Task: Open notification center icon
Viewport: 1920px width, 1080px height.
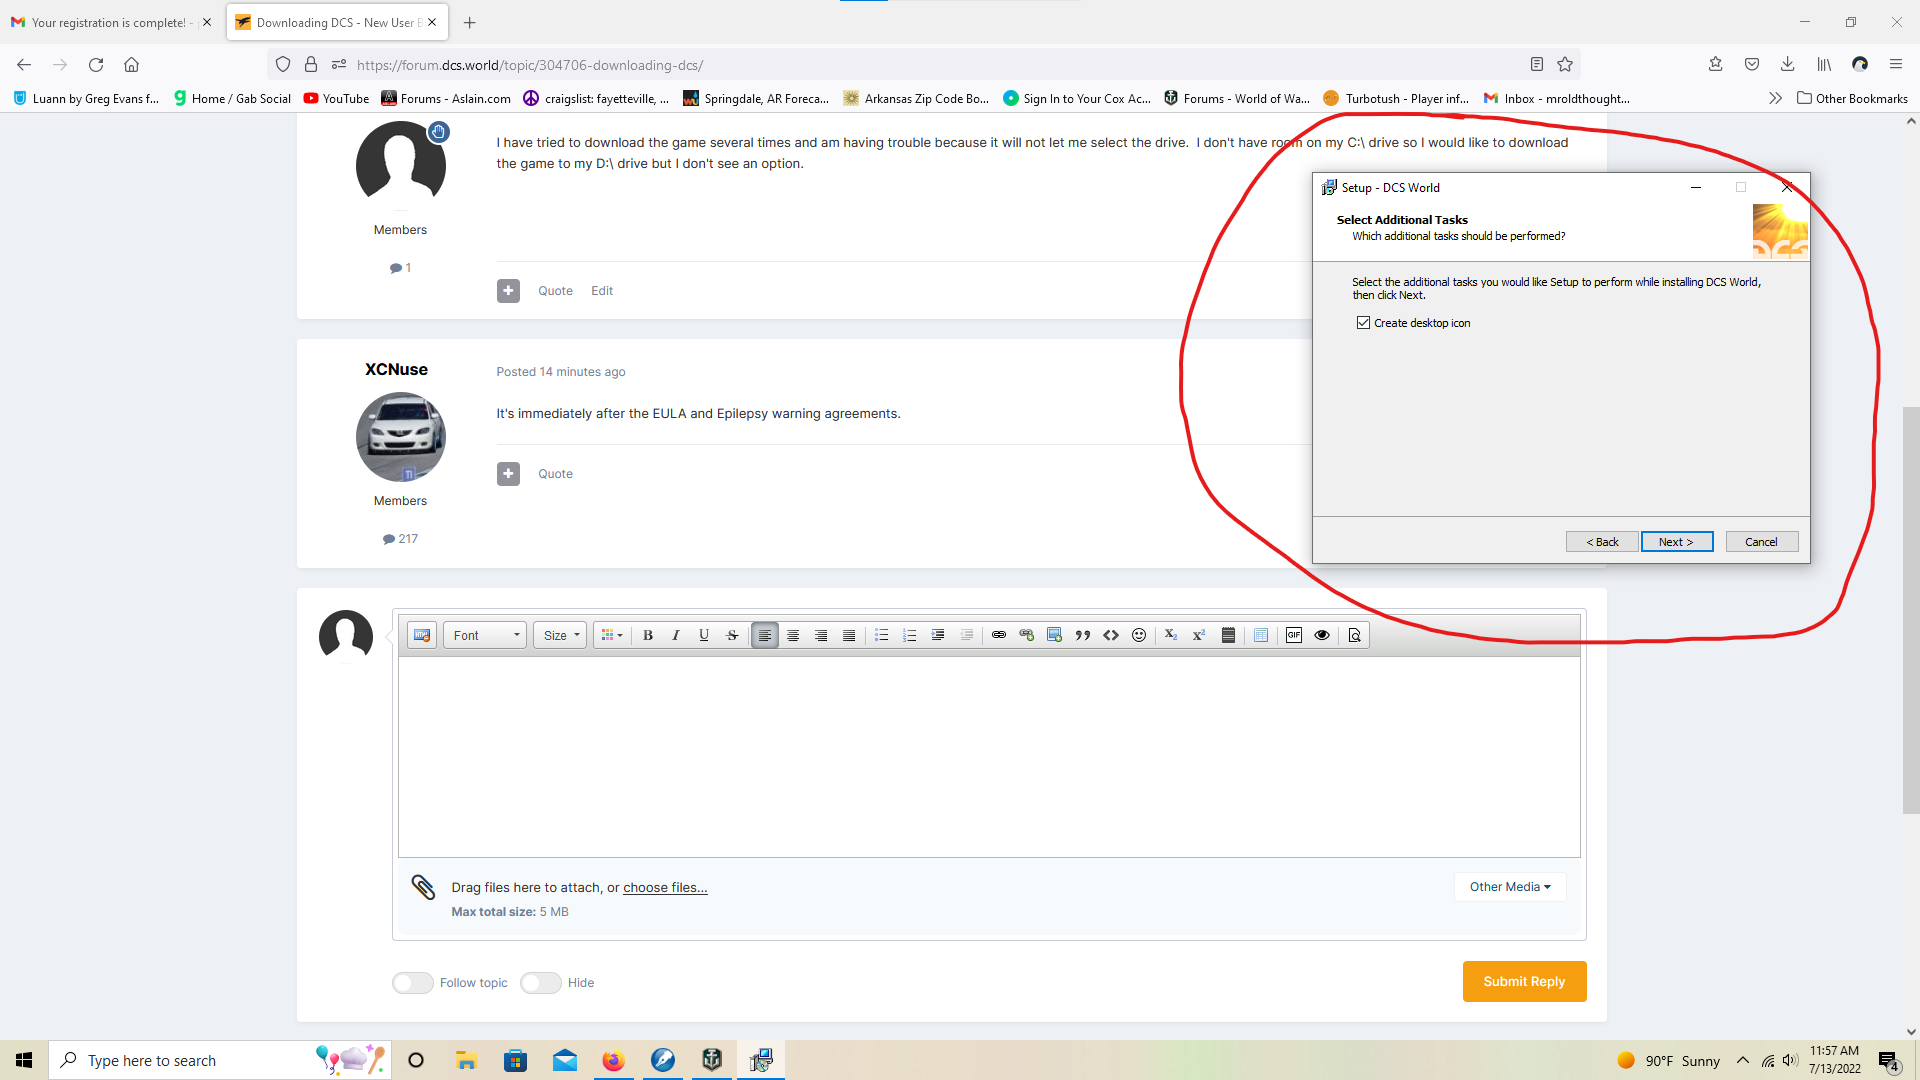Action: 1889,1060
